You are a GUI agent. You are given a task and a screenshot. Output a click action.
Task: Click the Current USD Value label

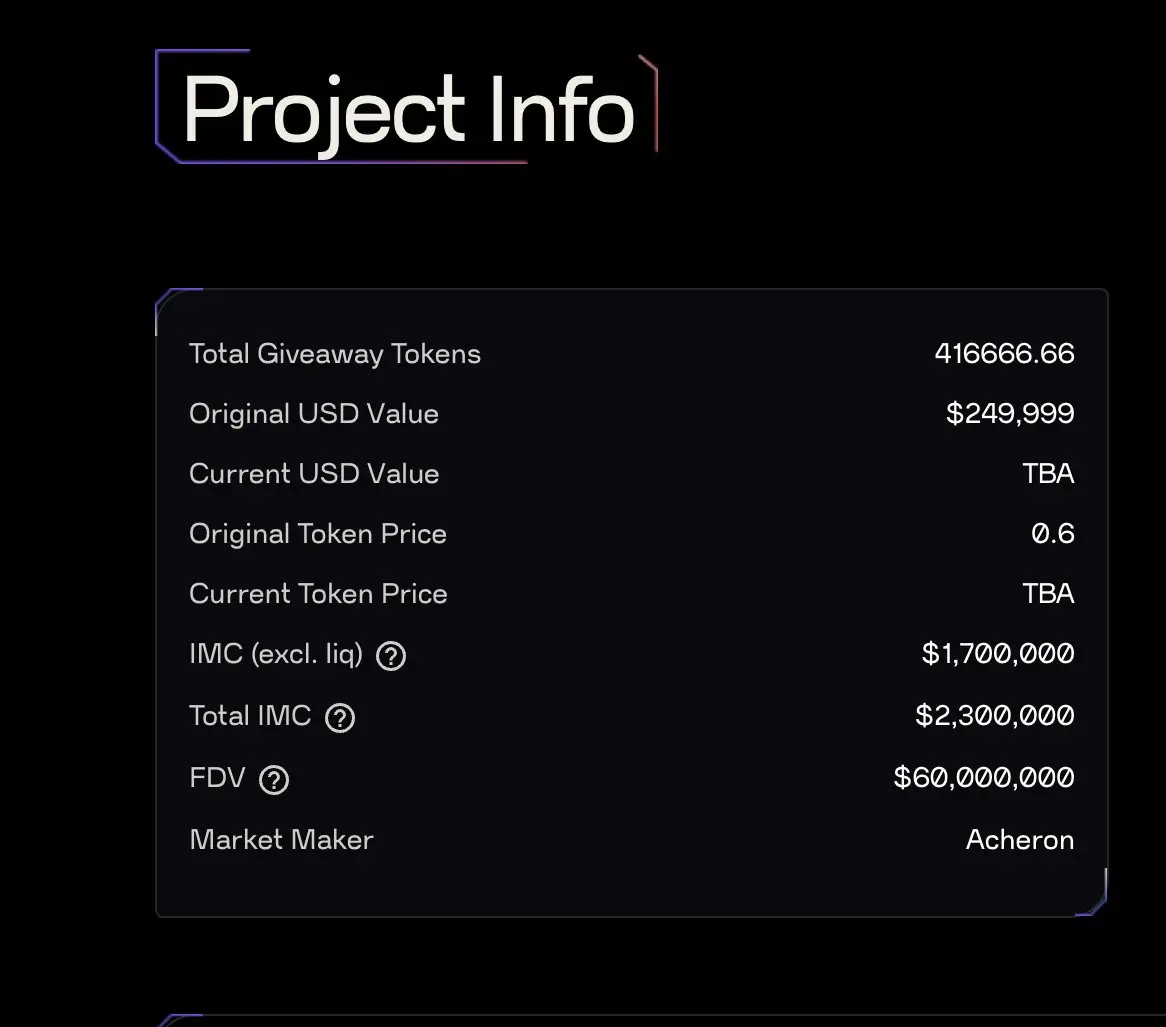pyautogui.click(x=314, y=474)
